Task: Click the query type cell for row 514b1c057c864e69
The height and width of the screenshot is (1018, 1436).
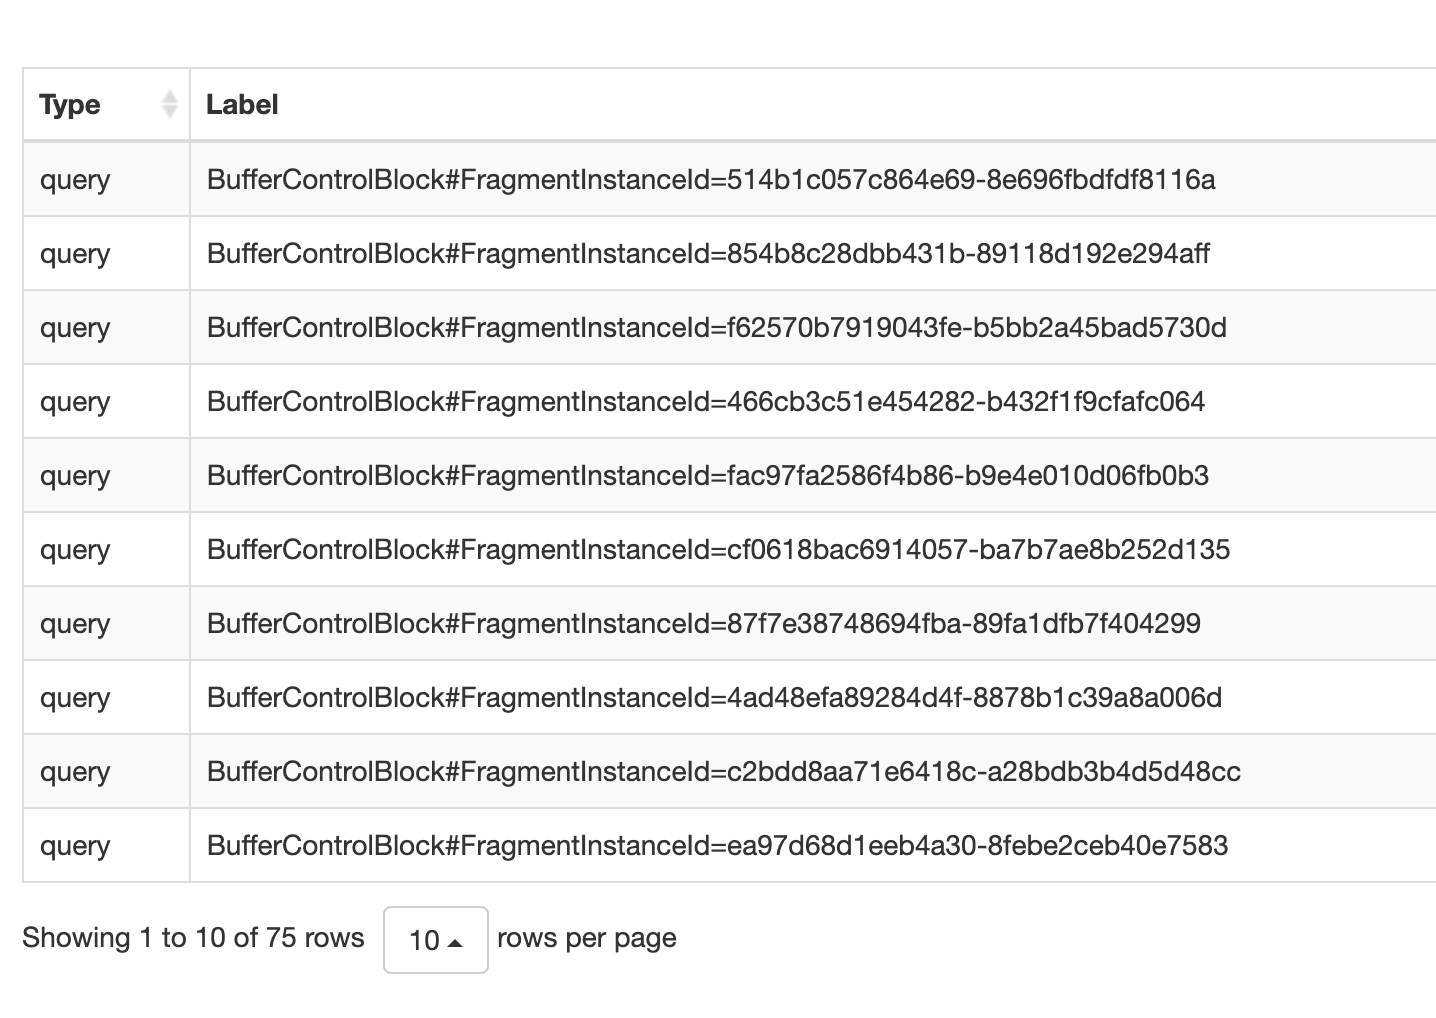Action: click(x=75, y=180)
